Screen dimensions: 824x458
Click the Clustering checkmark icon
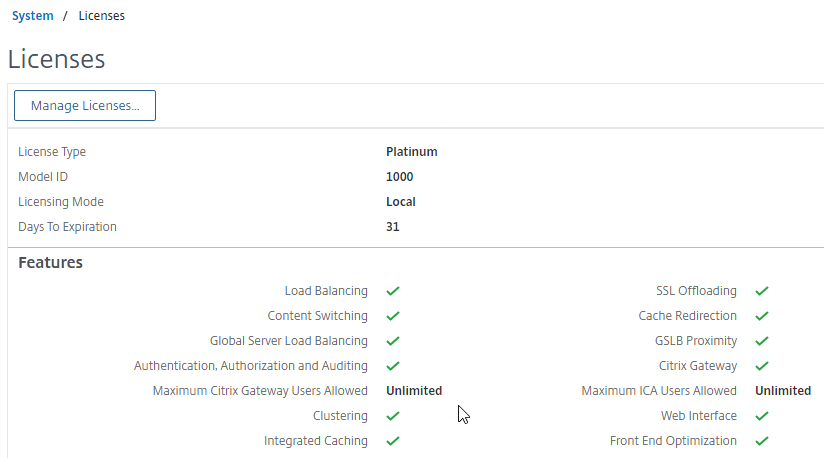pyautogui.click(x=393, y=416)
